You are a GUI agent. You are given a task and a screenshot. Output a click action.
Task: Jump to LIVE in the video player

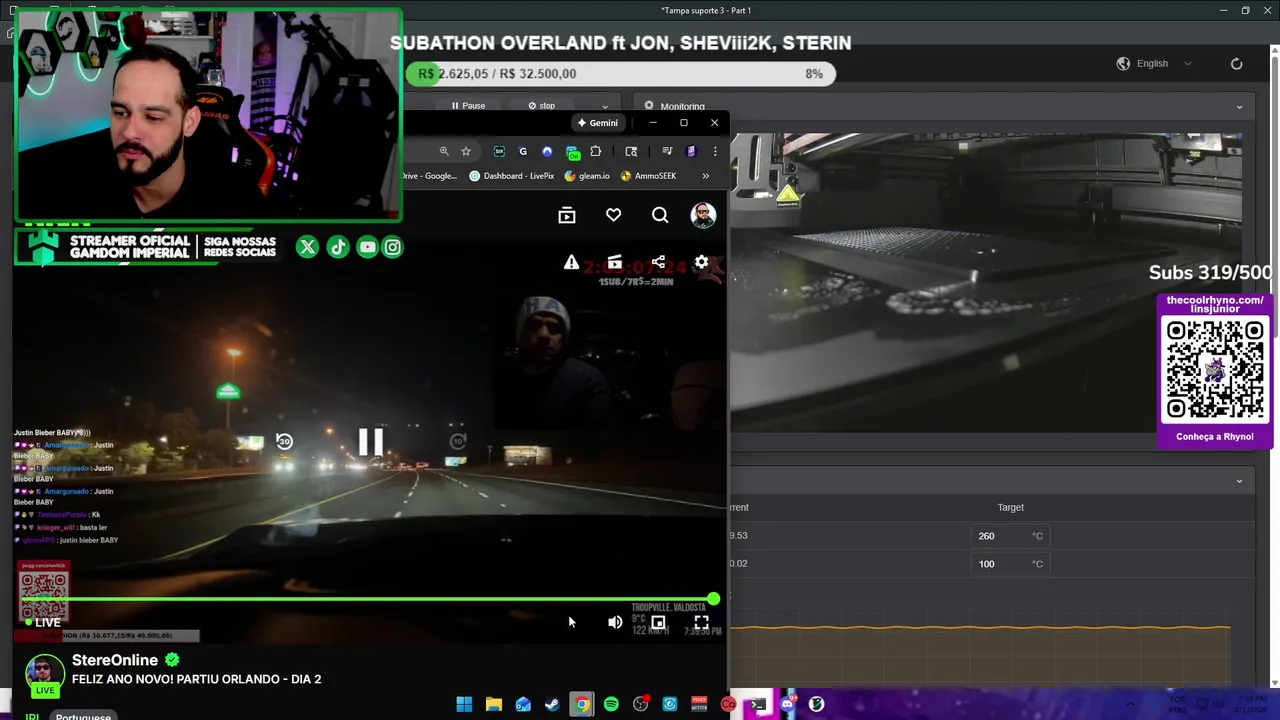point(42,622)
